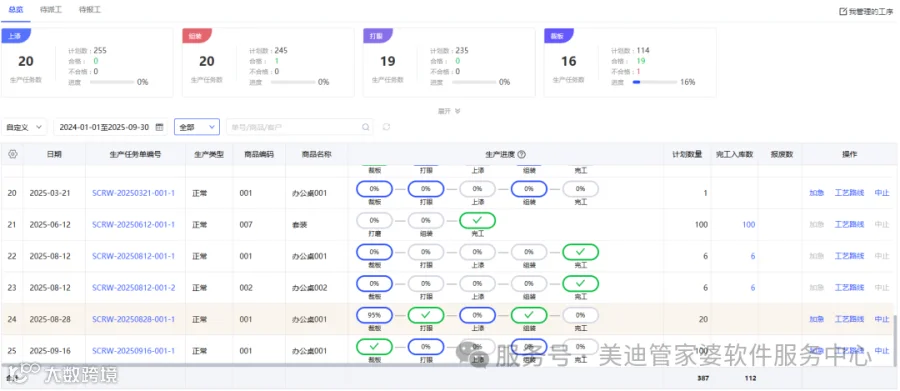Click the green 裁板 checkmark in row 25
Image resolution: width=900 pixels, height=391 pixels.
tap(374, 347)
